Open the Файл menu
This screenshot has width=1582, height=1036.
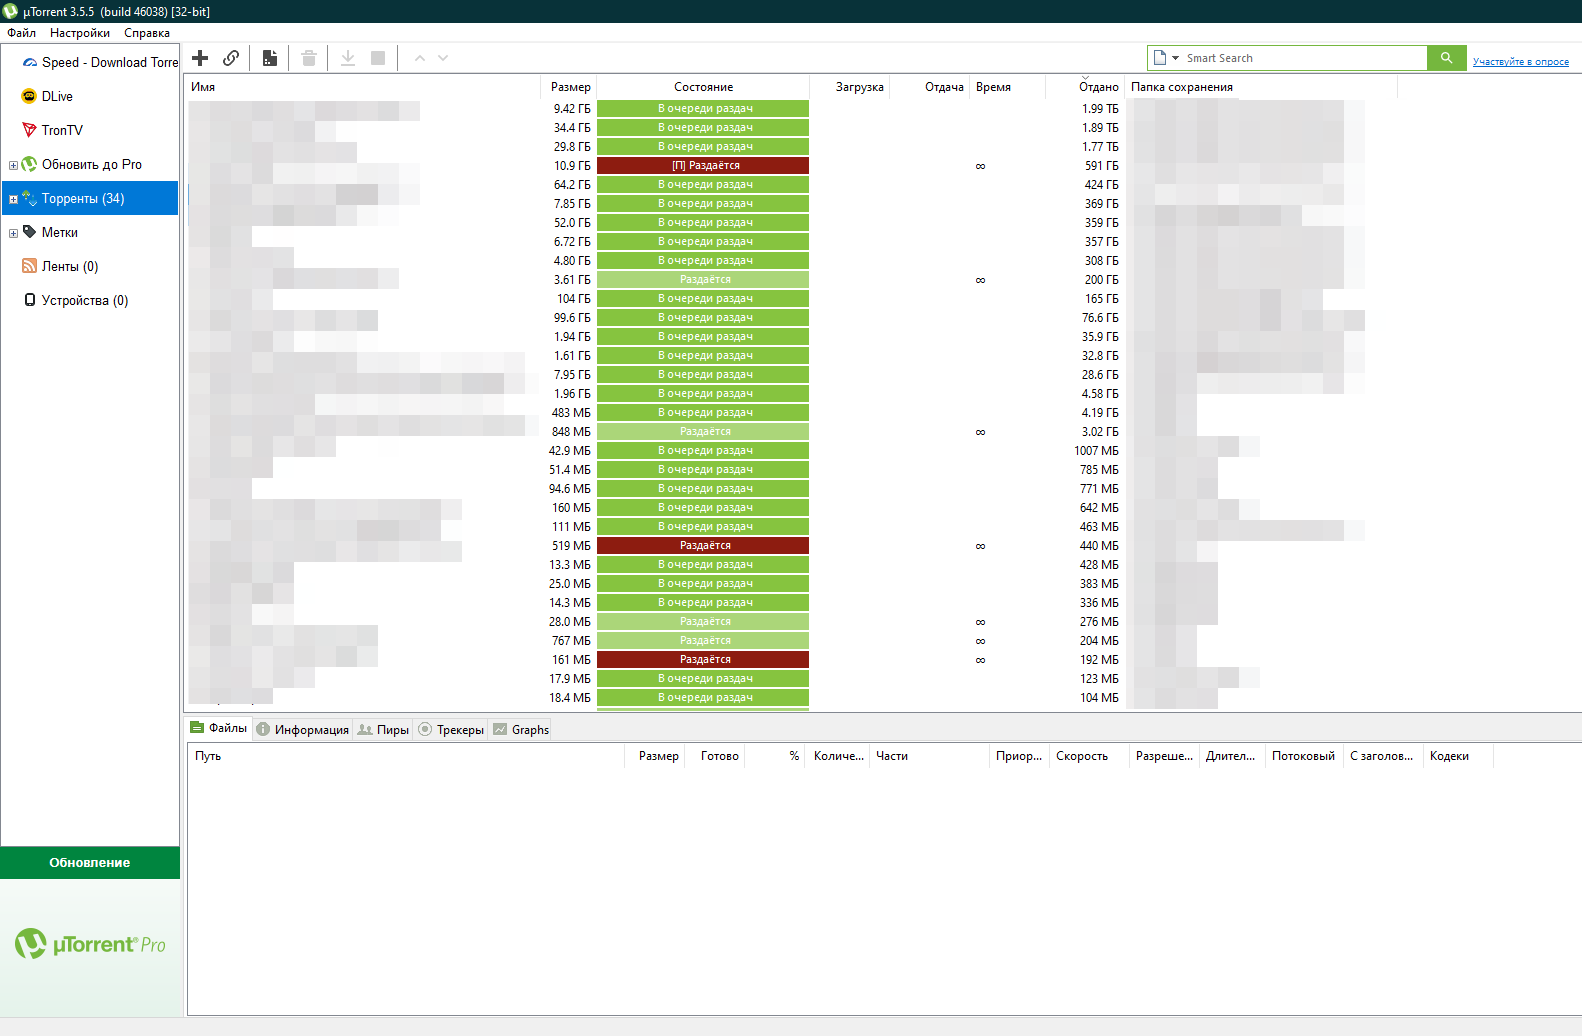coord(21,33)
